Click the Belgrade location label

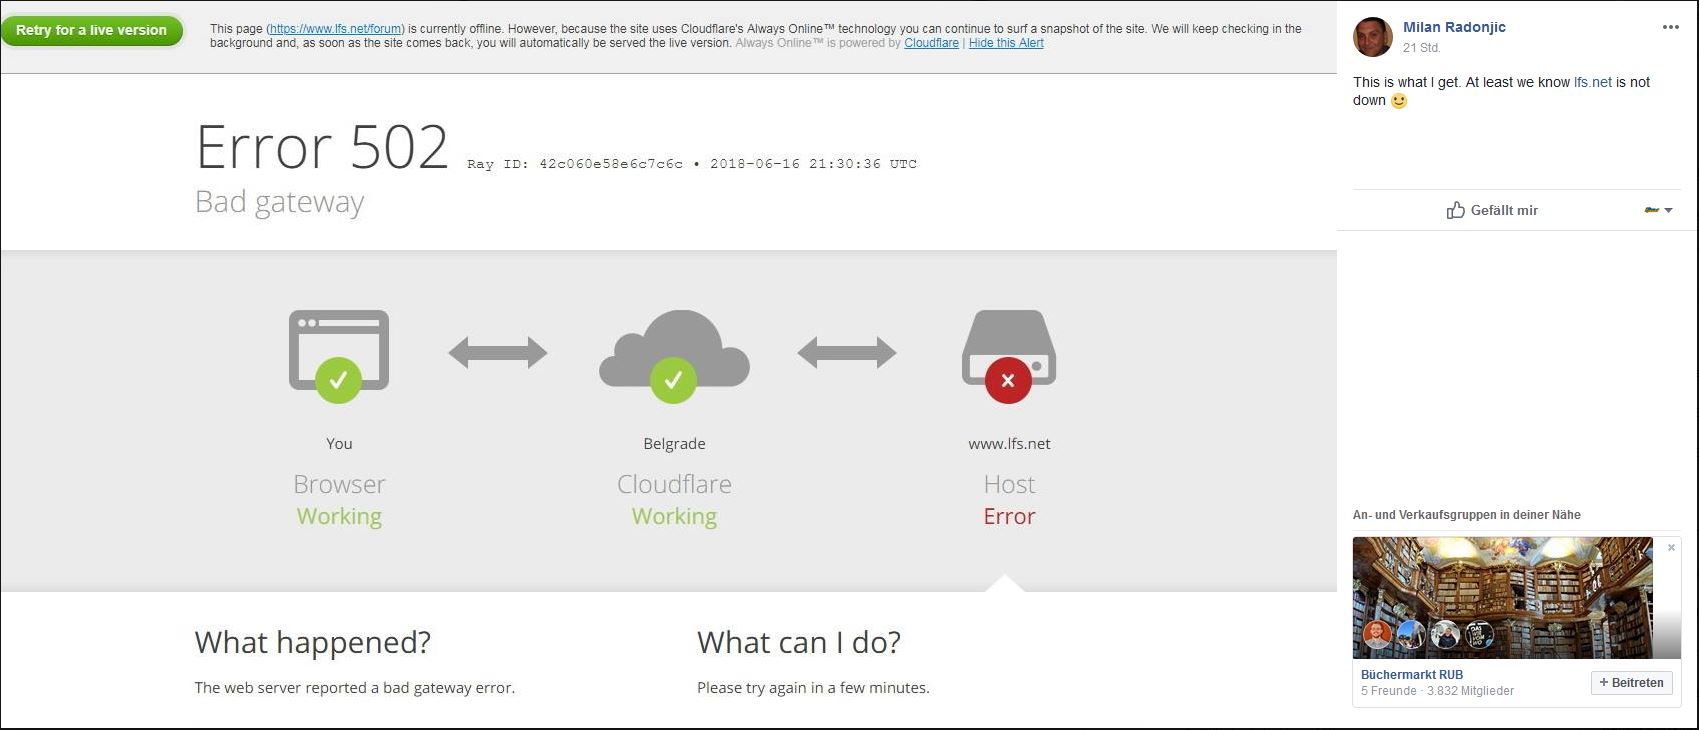click(674, 444)
